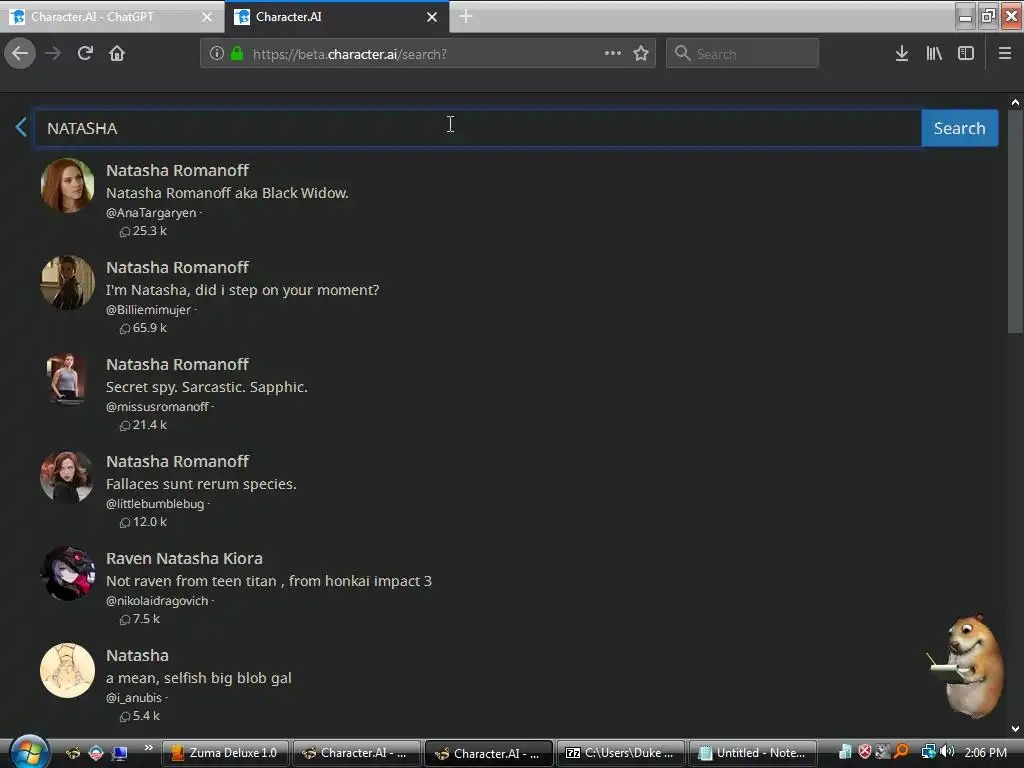Show site information icon in address bar
This screenshot has width=1024, height=768.
coord(217,54)
